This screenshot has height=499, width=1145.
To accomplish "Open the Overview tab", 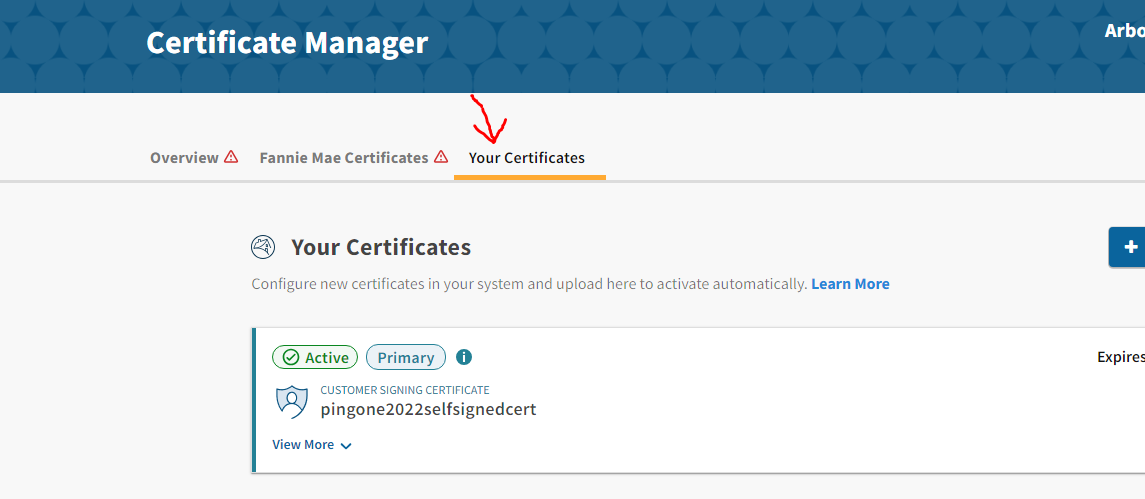I will (x=184, y=158).
